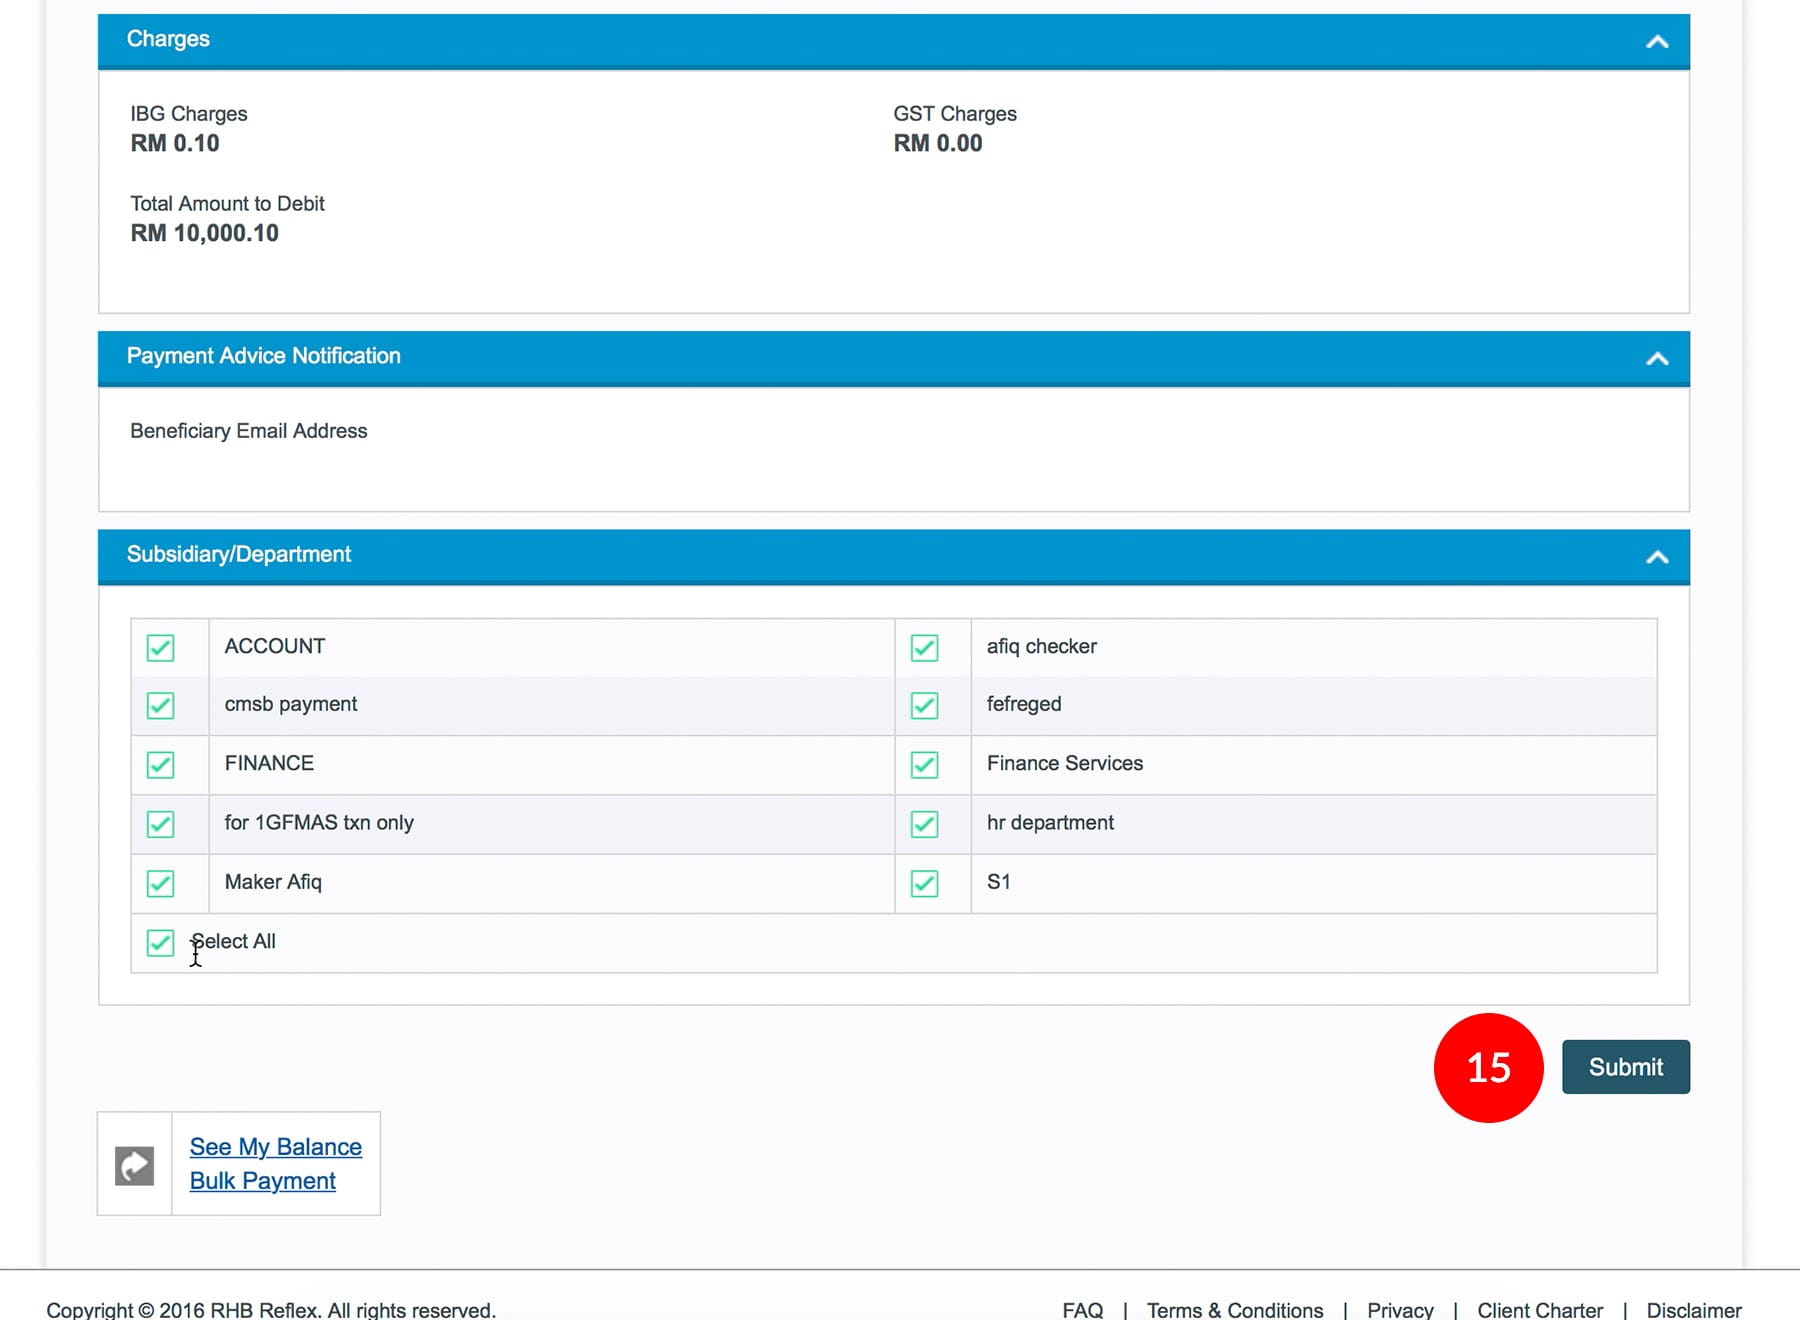Click the Beneficiary Email Address field area
Viewport: 1800px width, 1320px height.
pyautogui.click(x=249, y=431)
